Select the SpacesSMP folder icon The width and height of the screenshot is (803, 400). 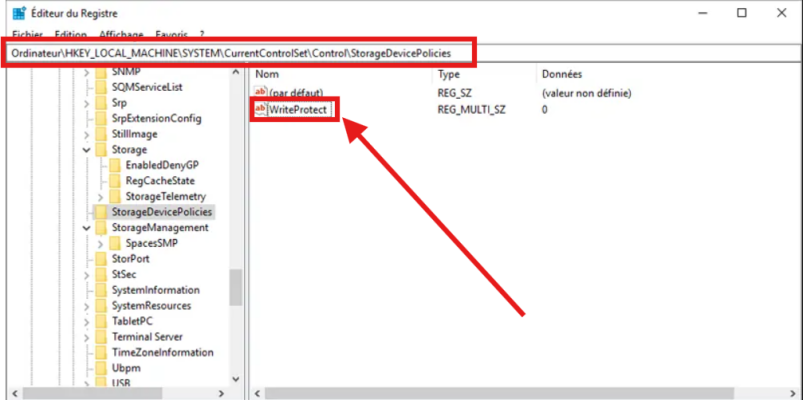115,243
